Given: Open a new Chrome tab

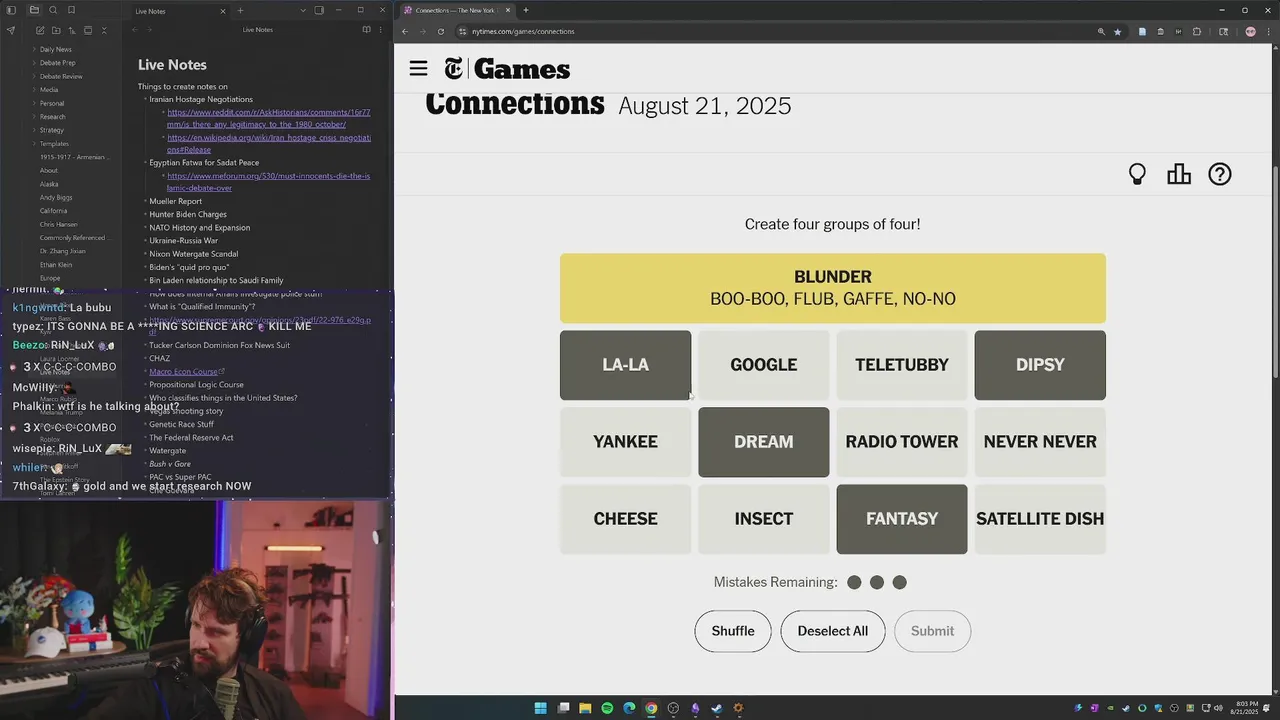Looking at the screenshot, I should (526, 10).
